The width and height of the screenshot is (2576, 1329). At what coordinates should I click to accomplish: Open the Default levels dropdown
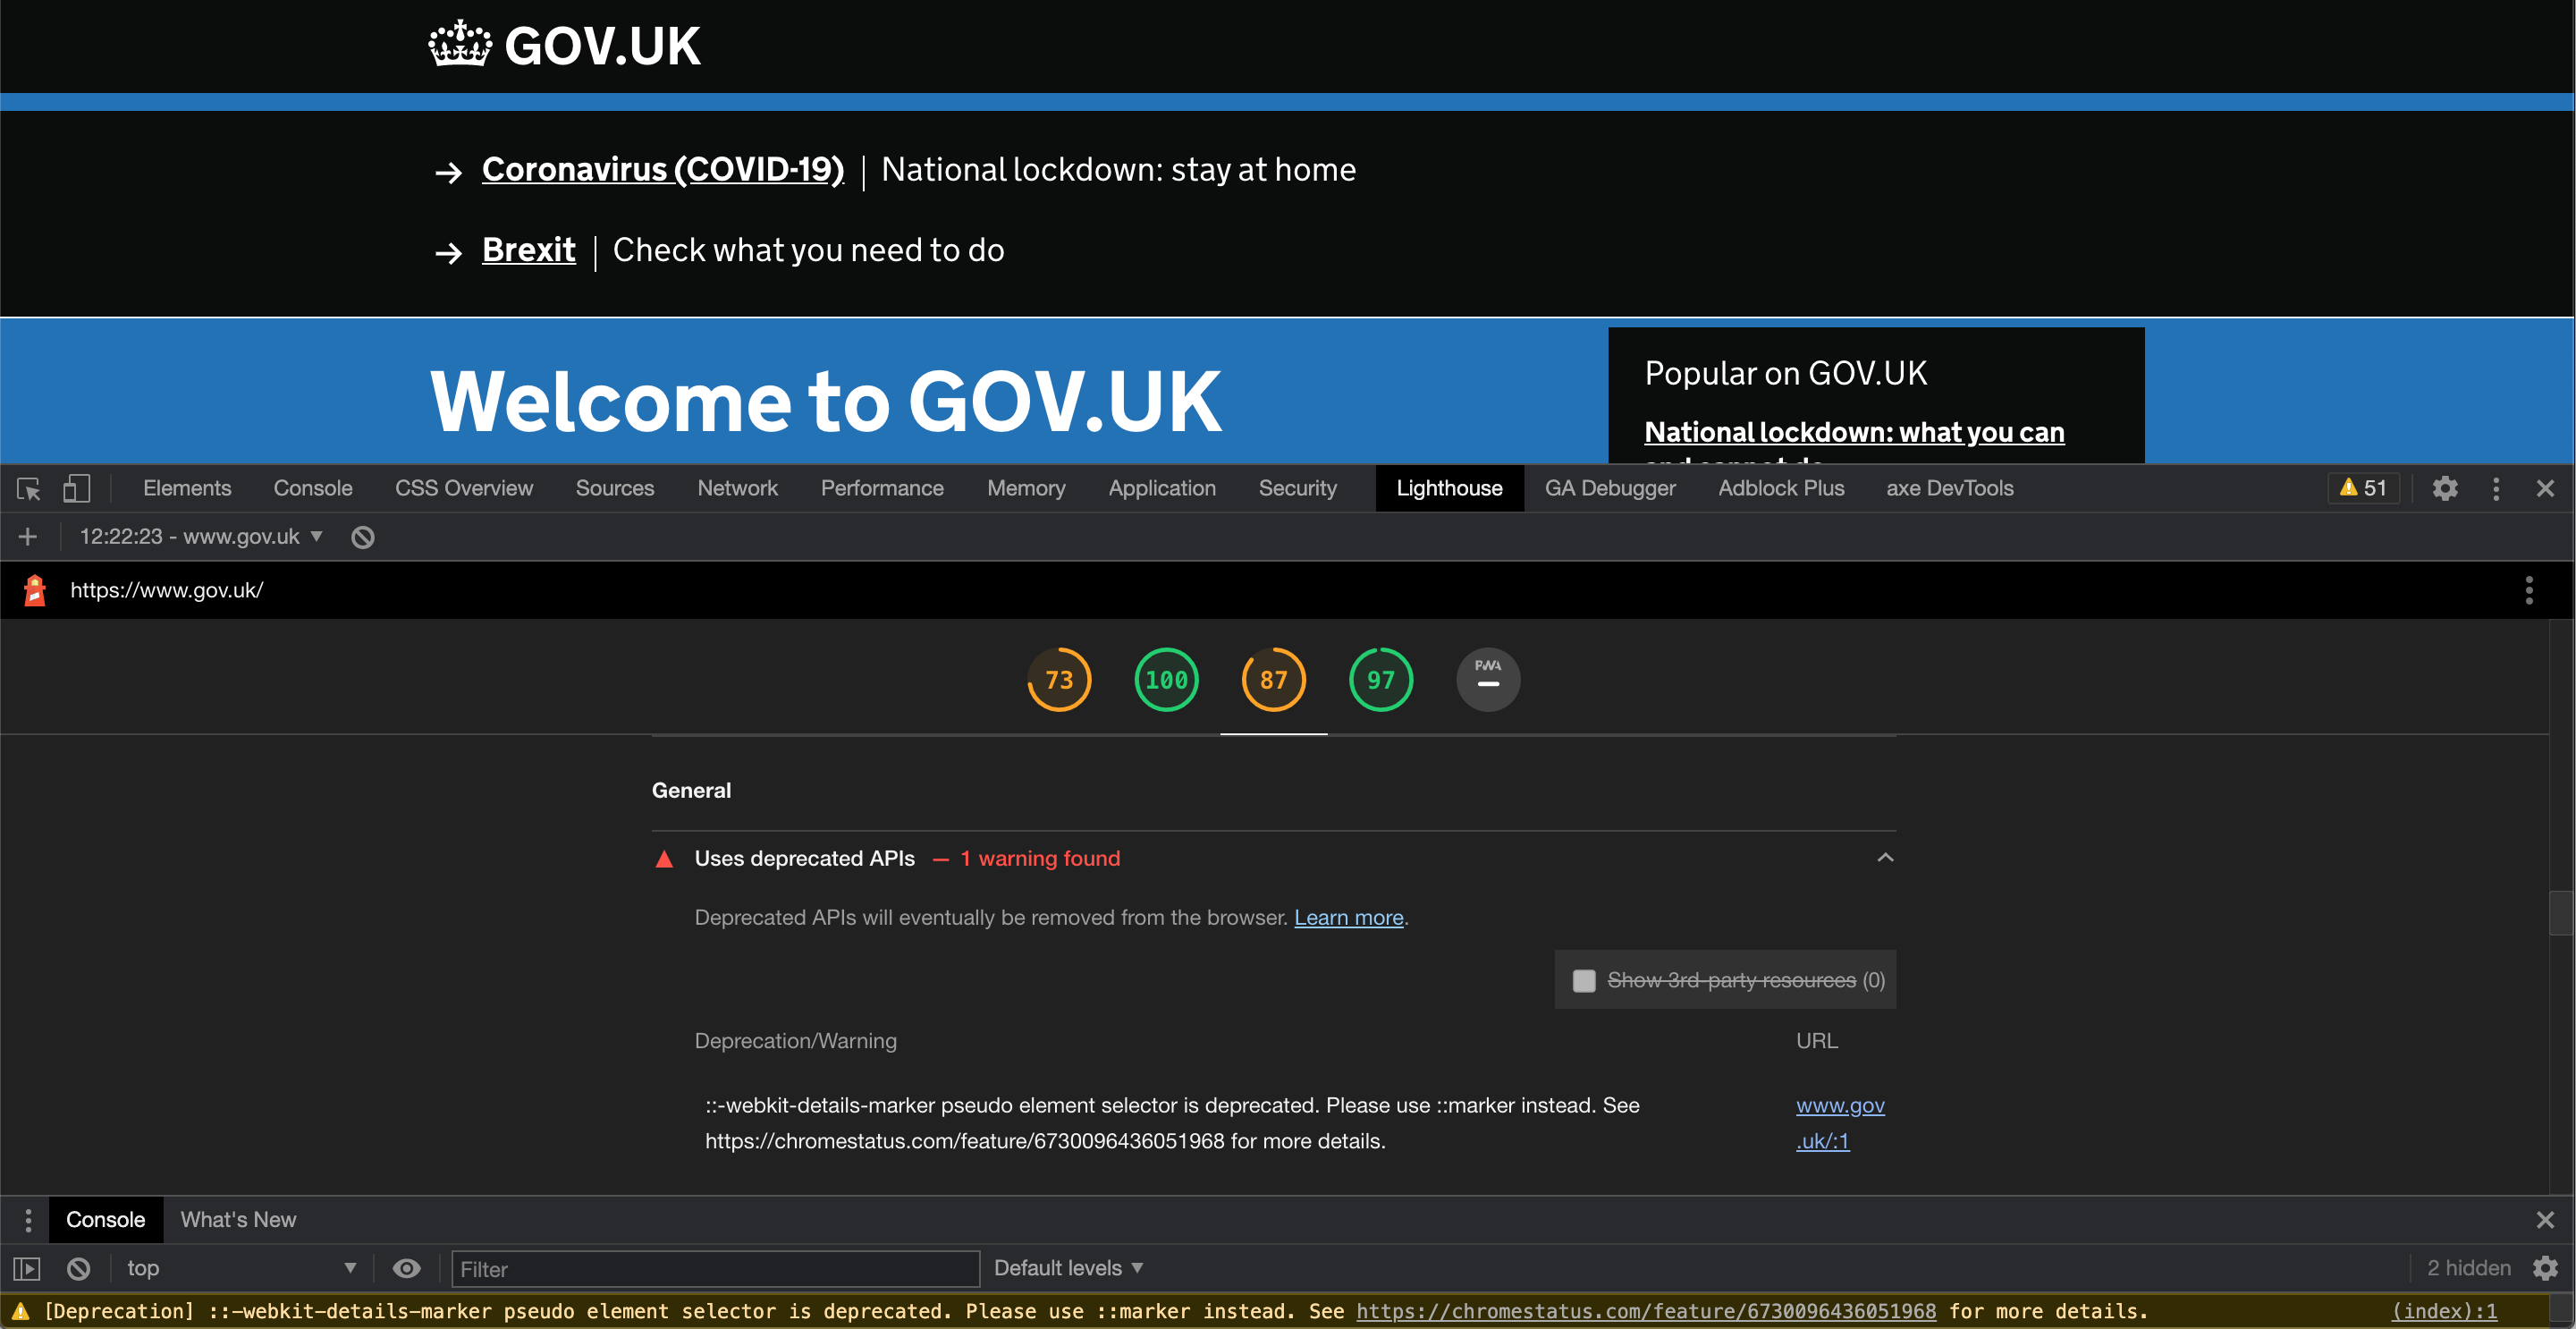point(1068,1269)
